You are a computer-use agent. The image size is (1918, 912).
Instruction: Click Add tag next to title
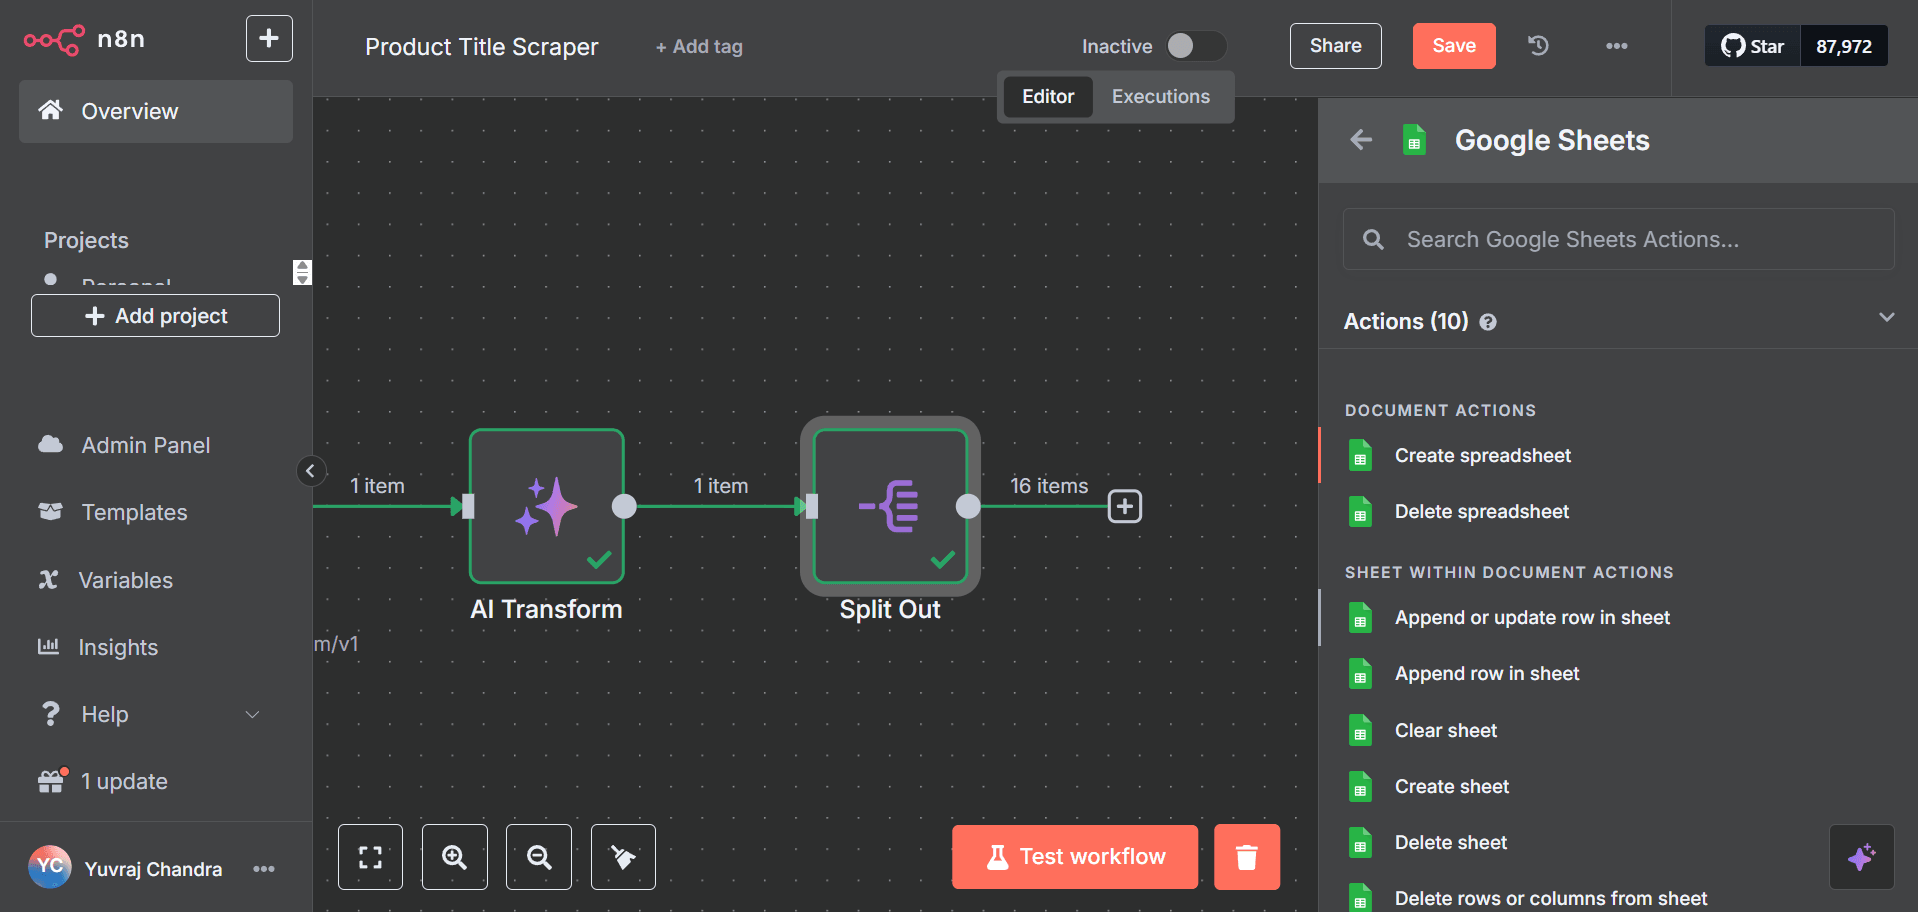pyautogui.click(x=699, y=47)
